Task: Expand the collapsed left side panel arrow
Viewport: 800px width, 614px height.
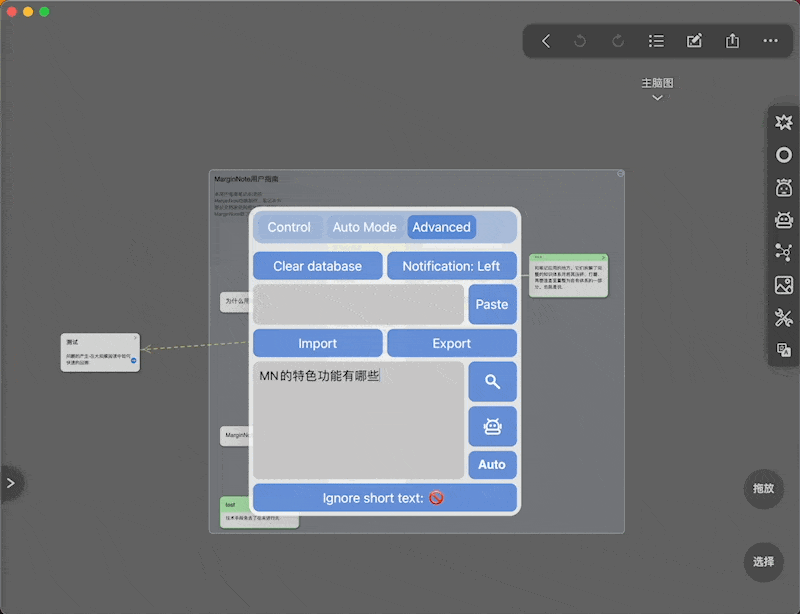Action: pos(11,483)
